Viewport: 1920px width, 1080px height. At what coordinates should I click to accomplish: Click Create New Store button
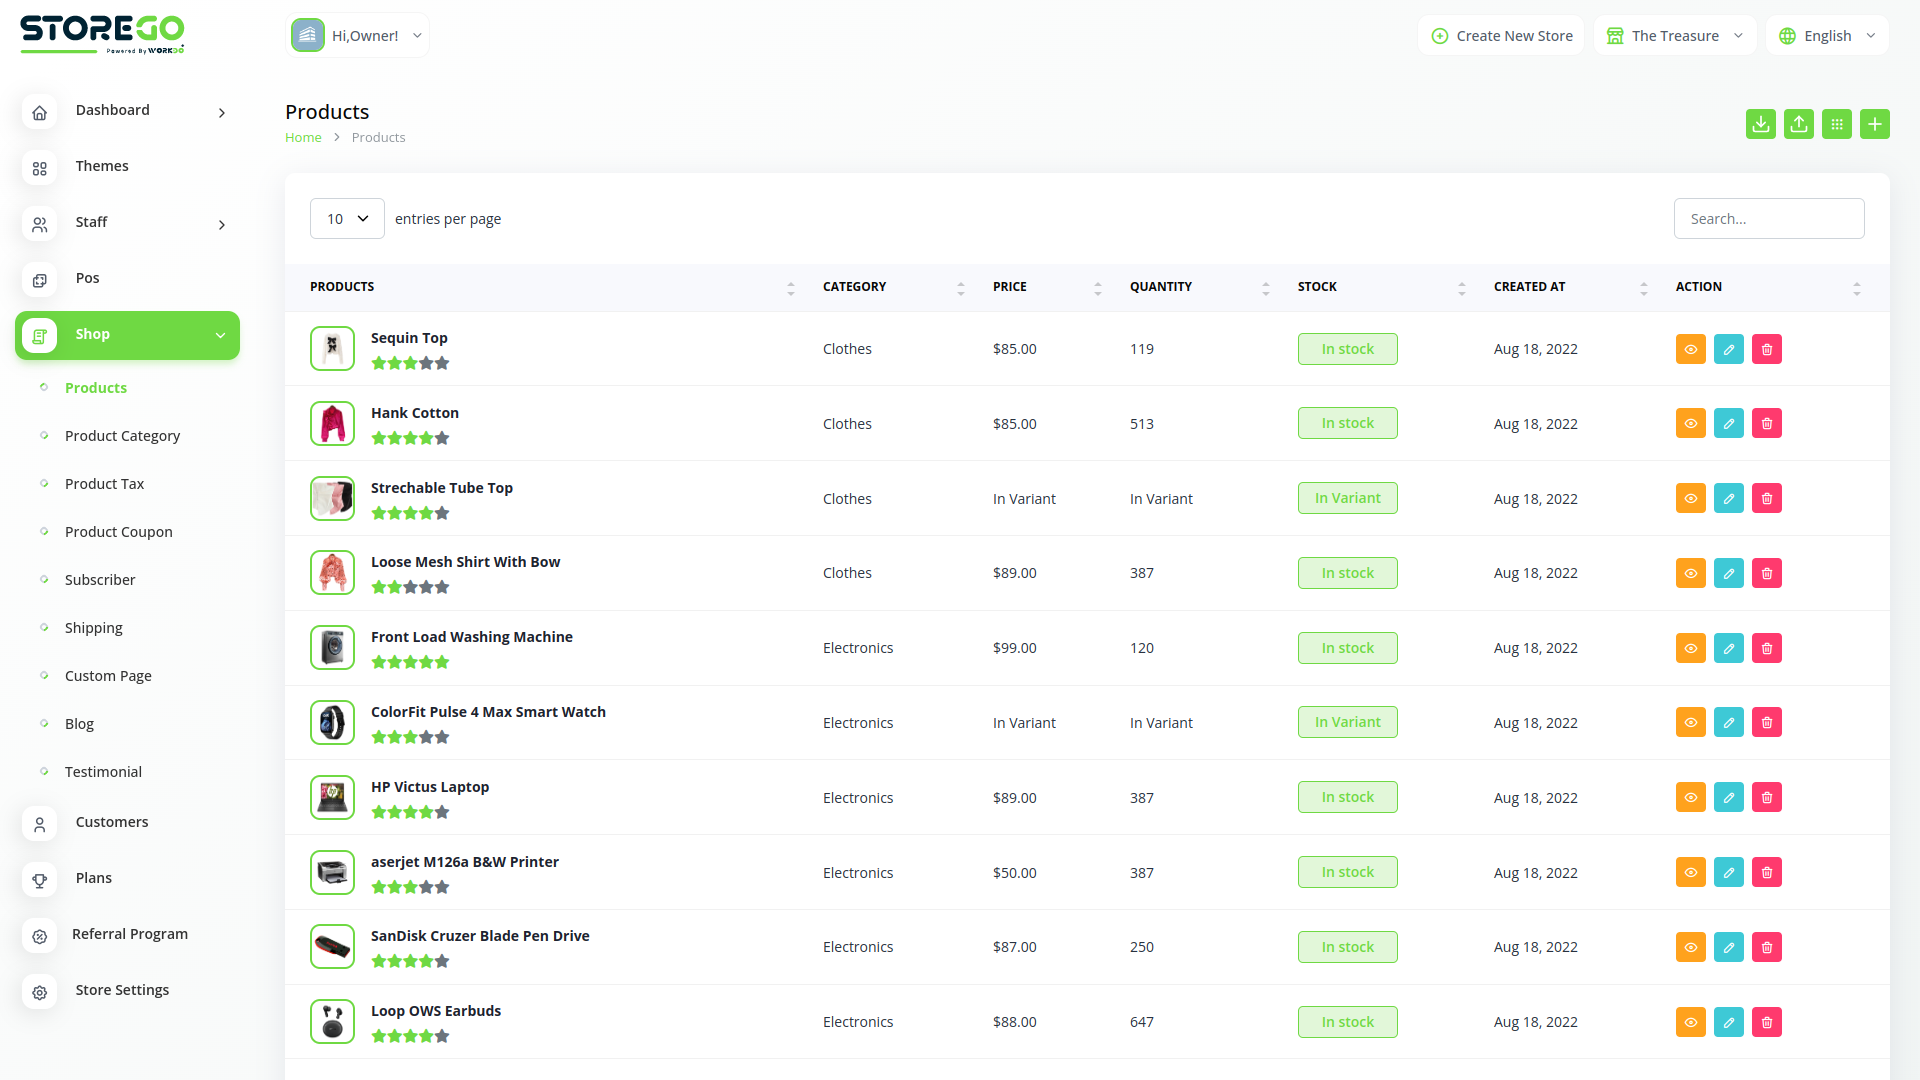(x=1501, y=36)
